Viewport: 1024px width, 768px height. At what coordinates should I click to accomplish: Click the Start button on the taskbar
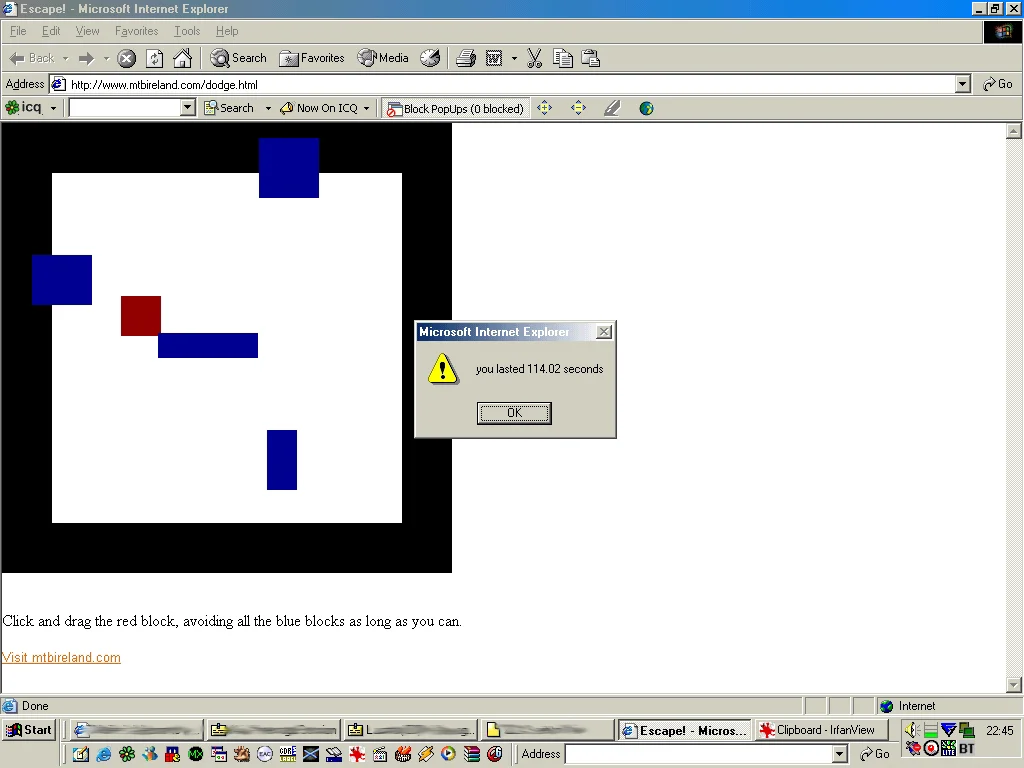pyautogui.click(x=29, y=730)
